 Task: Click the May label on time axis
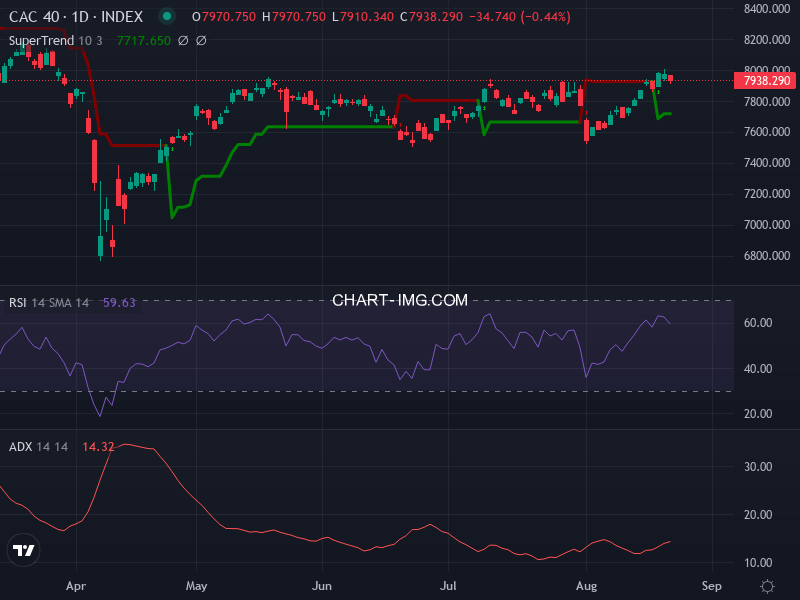196,586
